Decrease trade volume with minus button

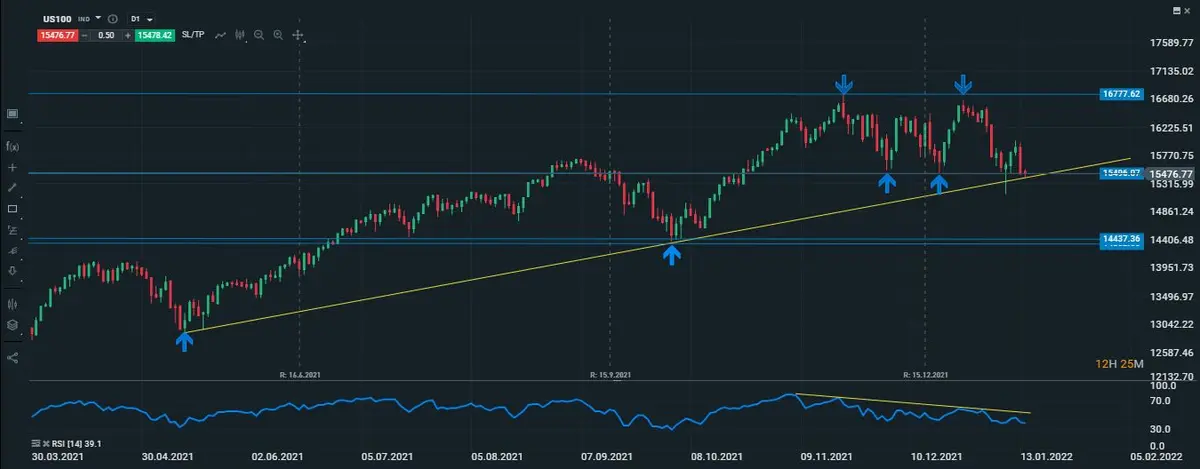coord(85,35)
